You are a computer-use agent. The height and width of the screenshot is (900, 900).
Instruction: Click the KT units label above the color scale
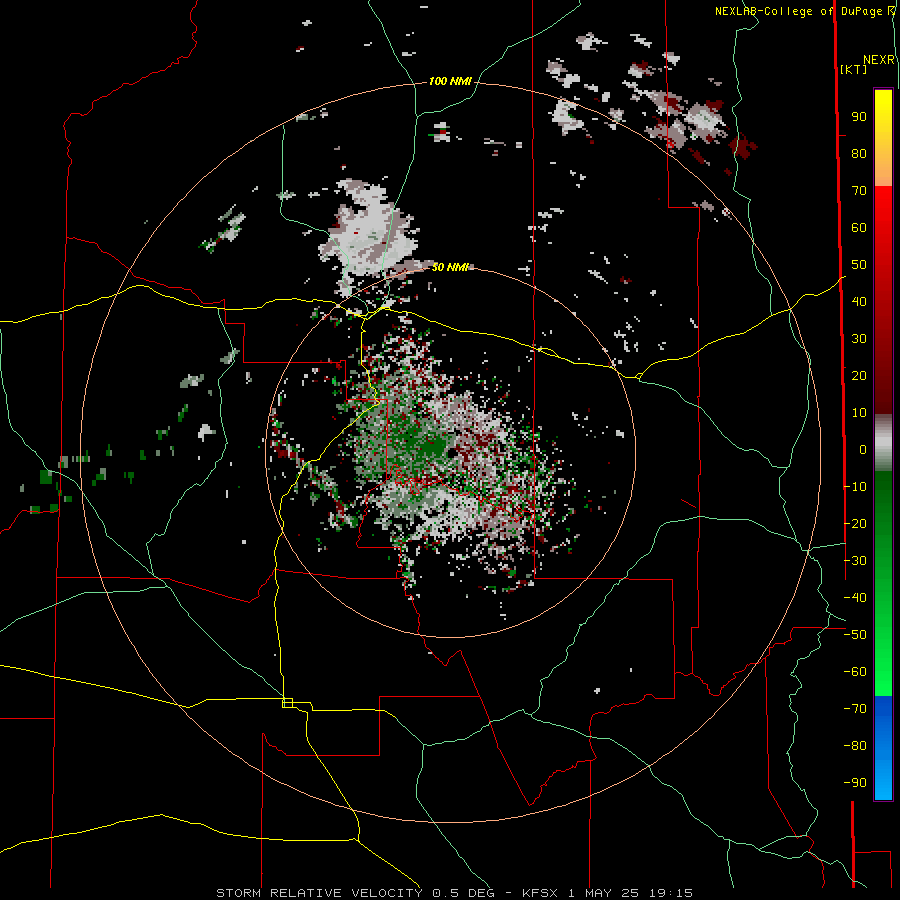[x=853, y=69]
